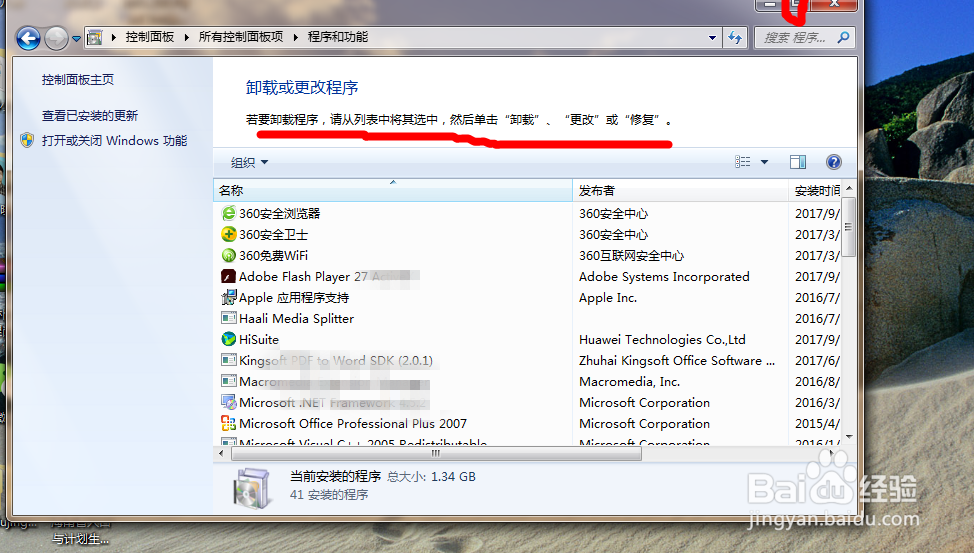This screenshot has height=553, width=974.
Task: Open 打开或关闭 Windows 功能 link
Action: coord(114,140)
